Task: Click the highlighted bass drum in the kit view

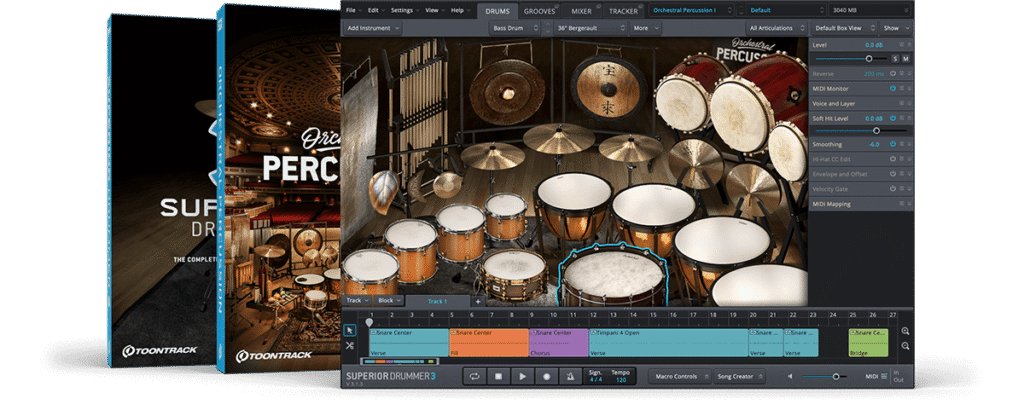Action: pyautogui.click(x=613, y=276)
